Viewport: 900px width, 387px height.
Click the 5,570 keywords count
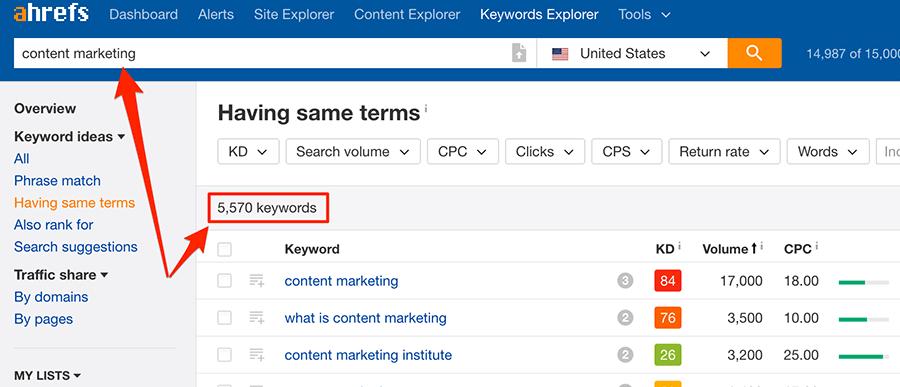point(267,208)
